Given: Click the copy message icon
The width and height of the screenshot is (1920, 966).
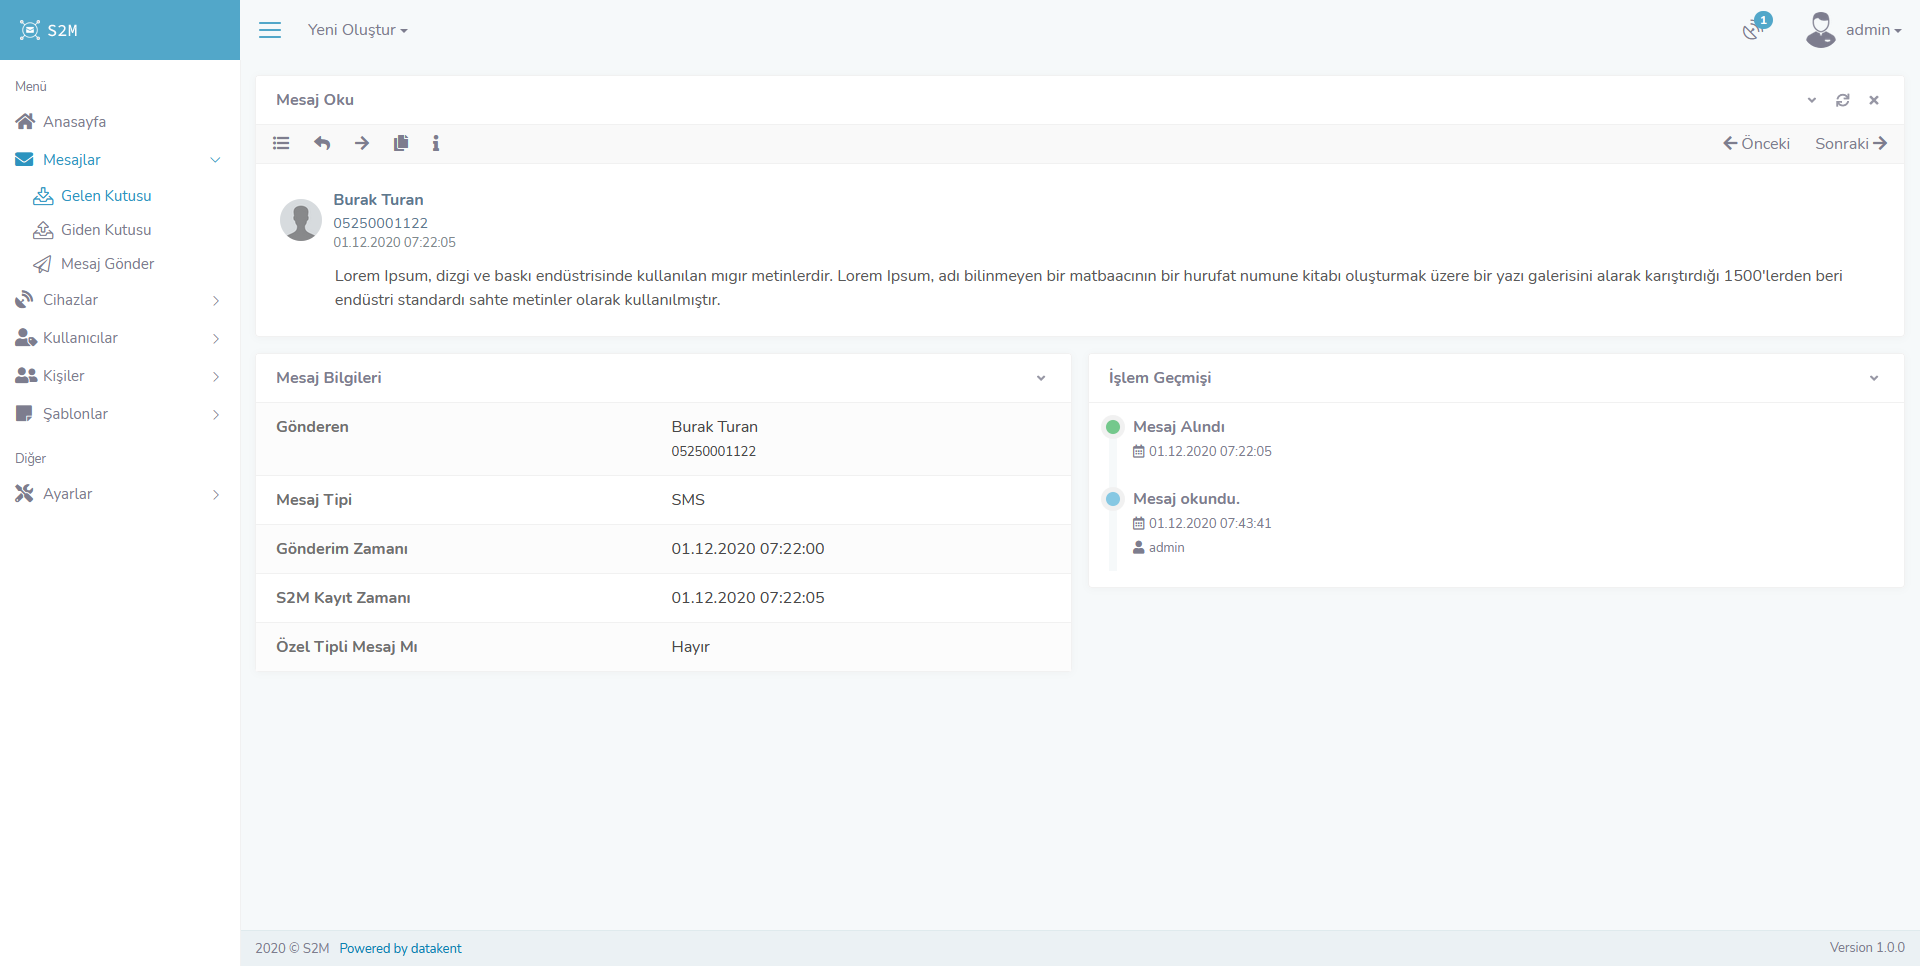Looking at the screenshot, I should [401, 143].
